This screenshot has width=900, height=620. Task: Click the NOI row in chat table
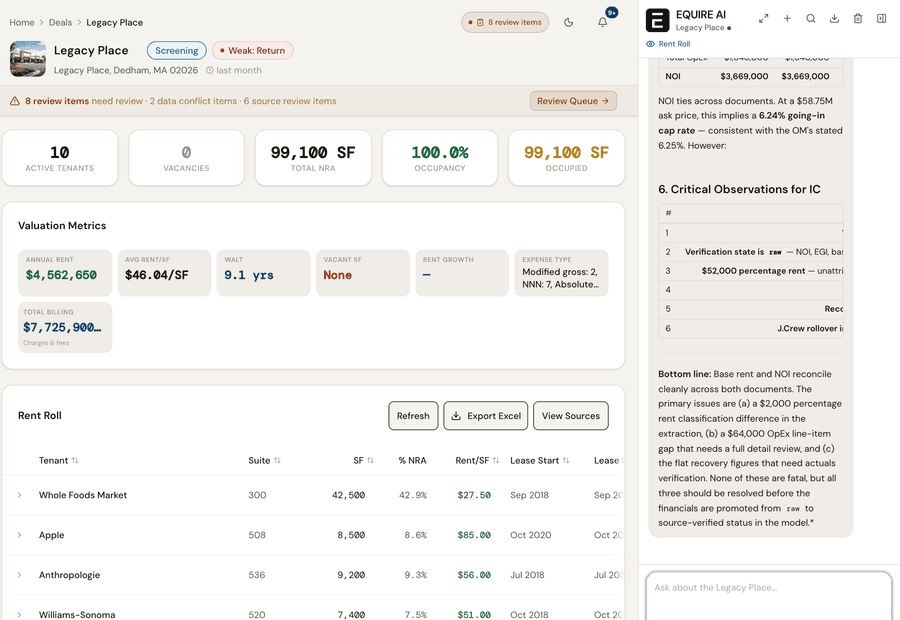click(751, 76)
